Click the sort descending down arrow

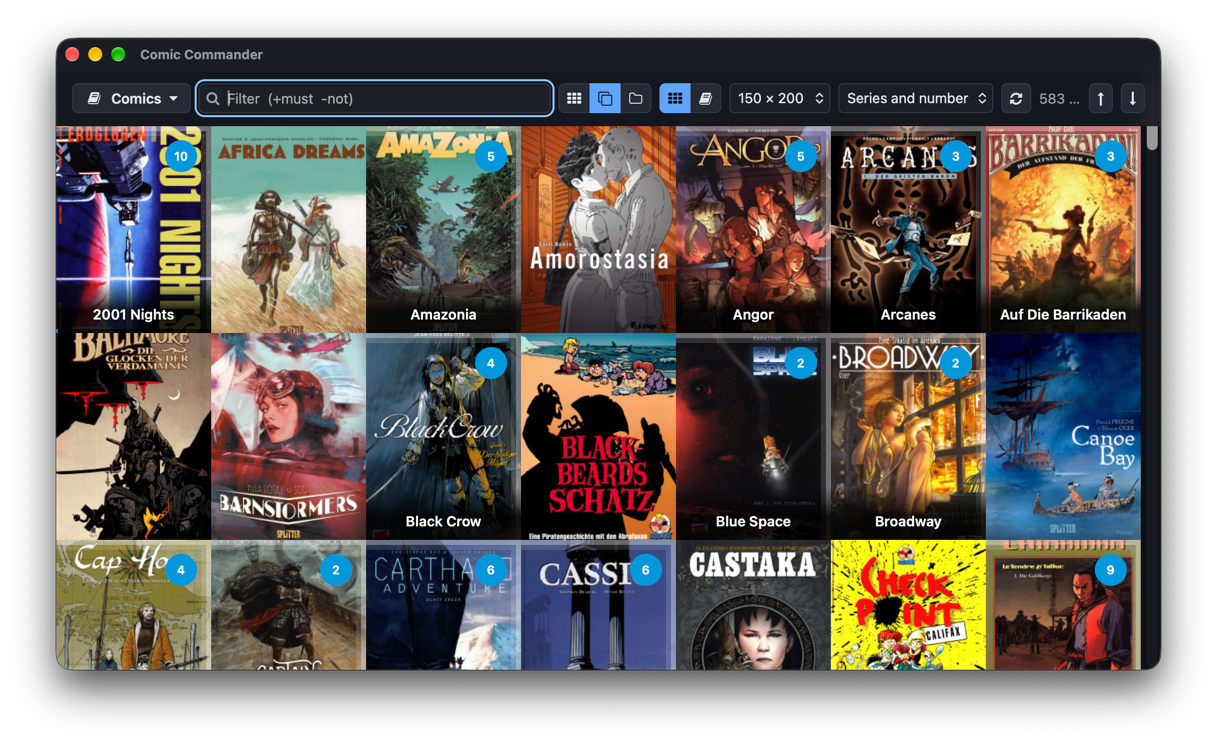[x=1133, y=98]
